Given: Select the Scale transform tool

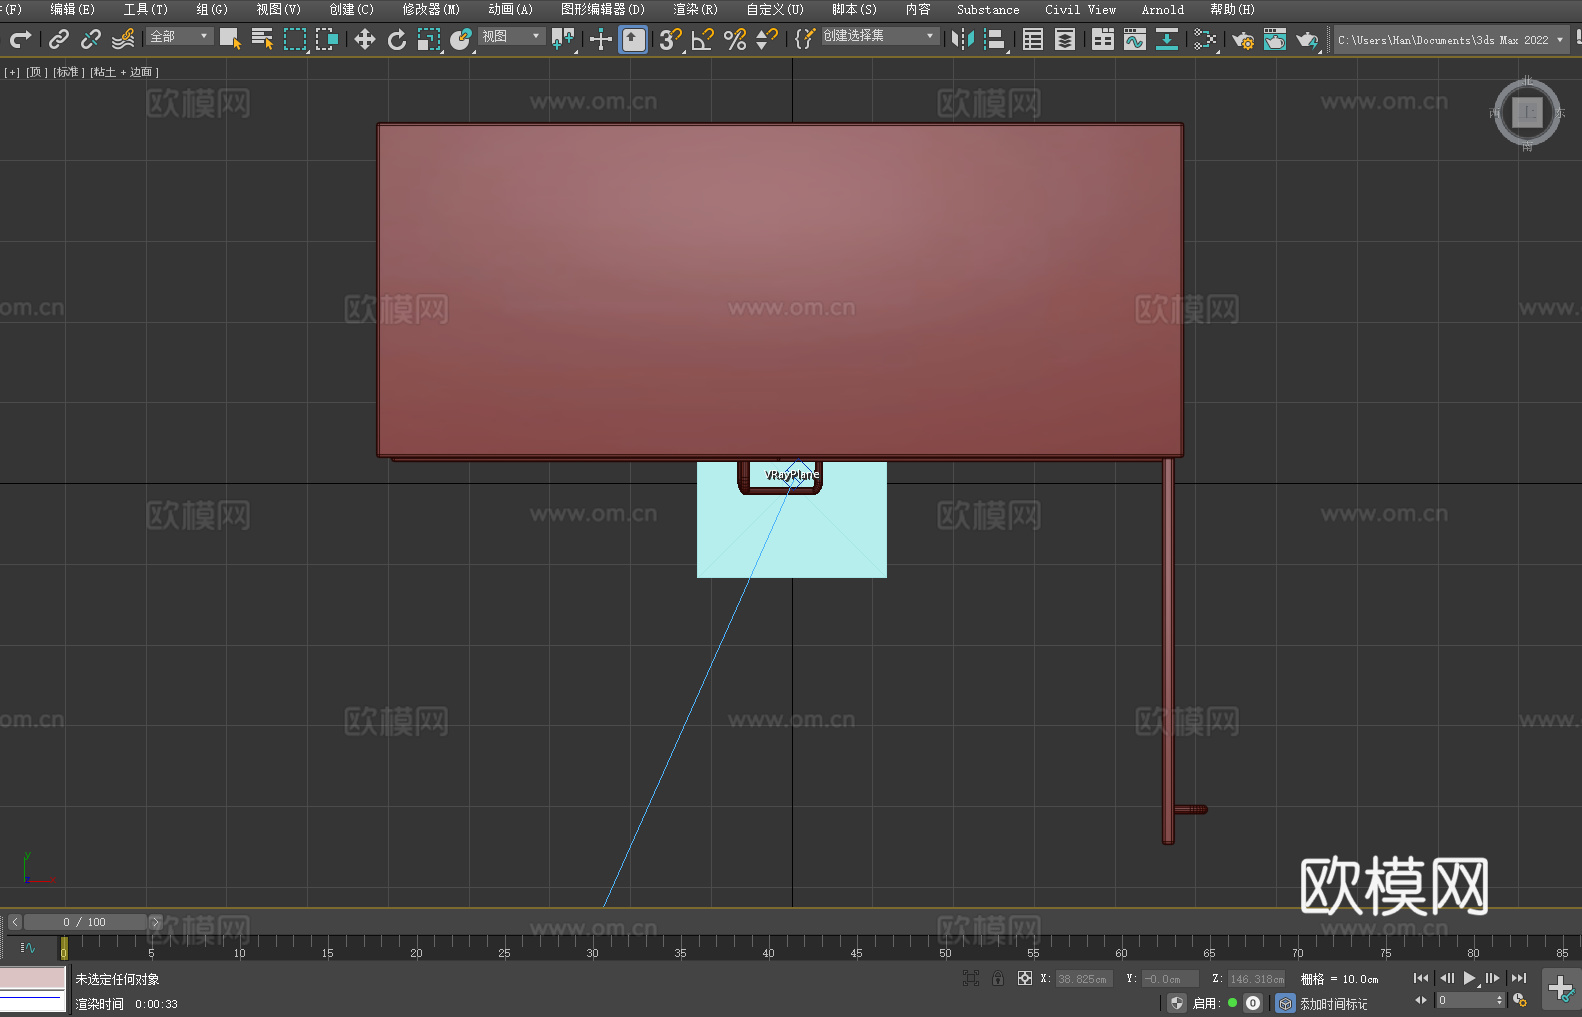Looking at the screenshot, I should pos(429,39).
